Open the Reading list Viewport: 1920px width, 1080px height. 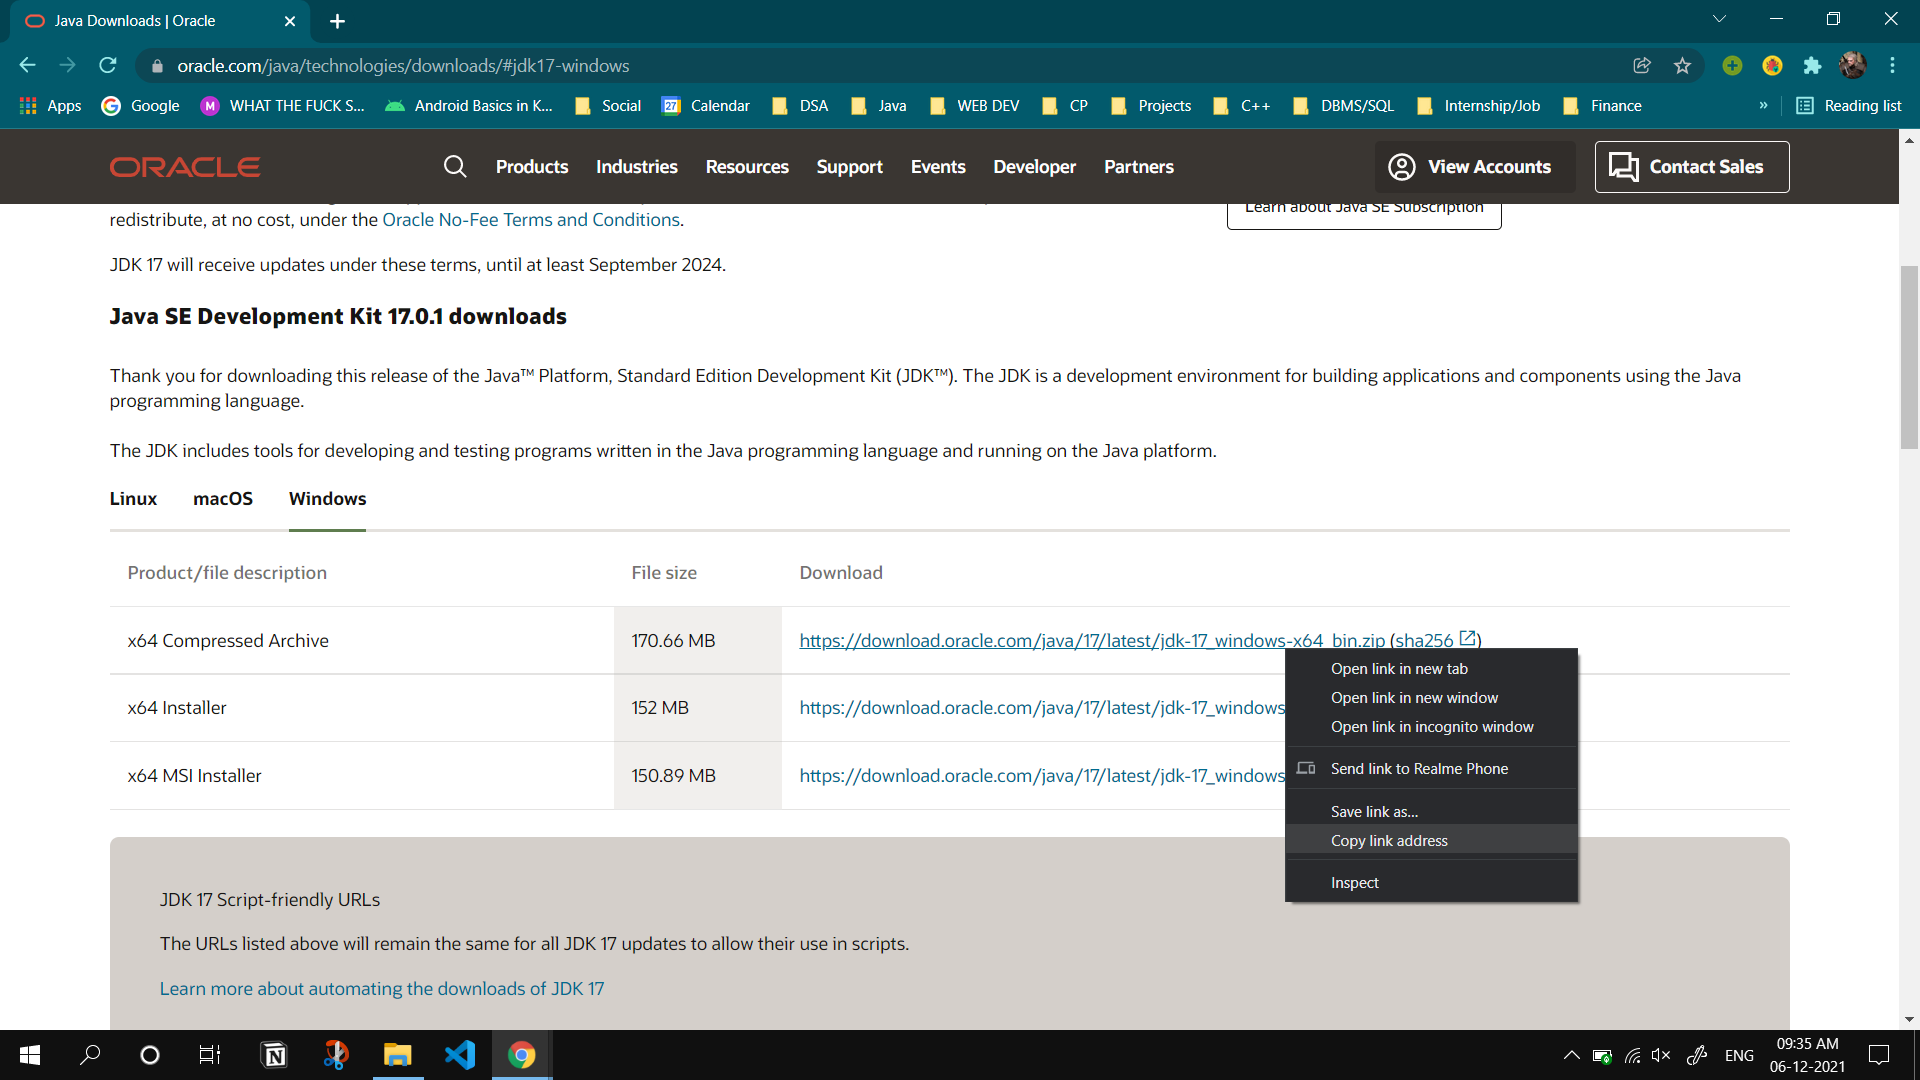pos(1849,105)
